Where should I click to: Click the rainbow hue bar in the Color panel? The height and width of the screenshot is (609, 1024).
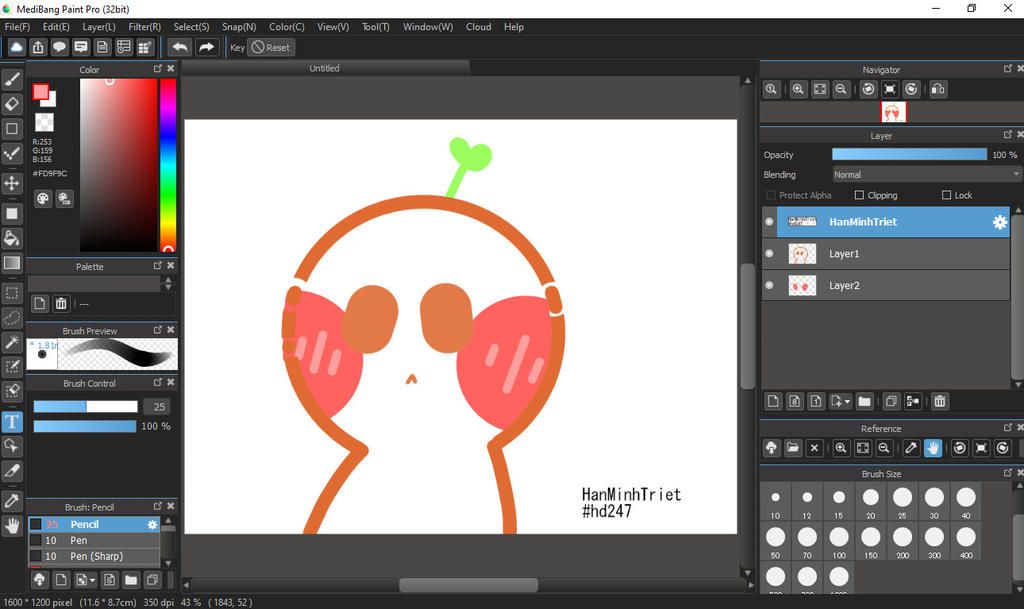pos(168,165)
